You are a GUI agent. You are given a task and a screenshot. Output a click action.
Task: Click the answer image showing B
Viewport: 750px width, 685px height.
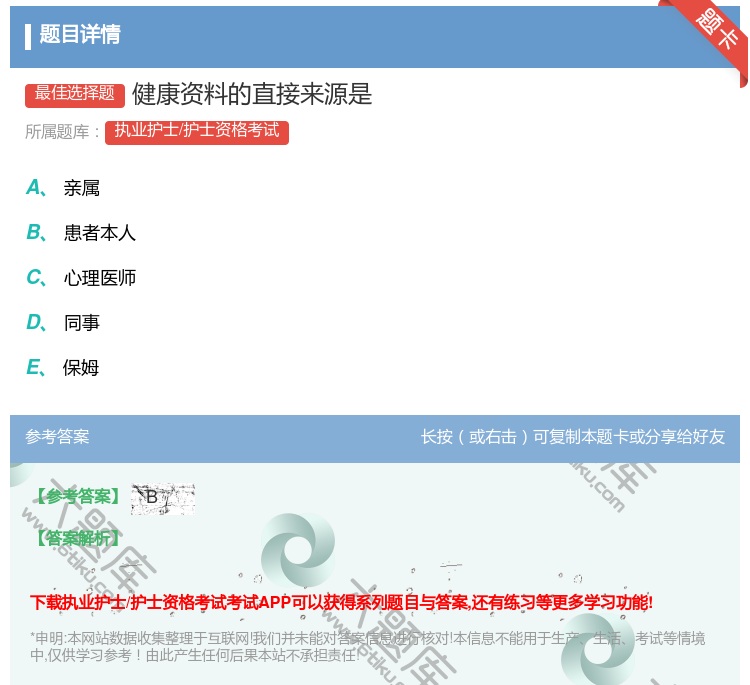point(163,498)
